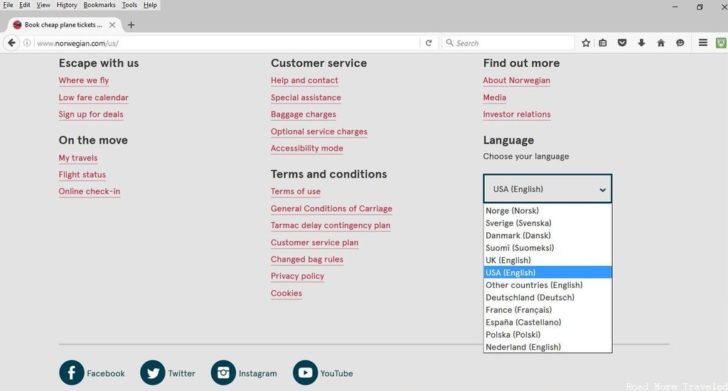Close the Book cheap plane tickets tab
The width and height of the screenshot is (728, 391).
pyautogui.click(x=112, y=25)
